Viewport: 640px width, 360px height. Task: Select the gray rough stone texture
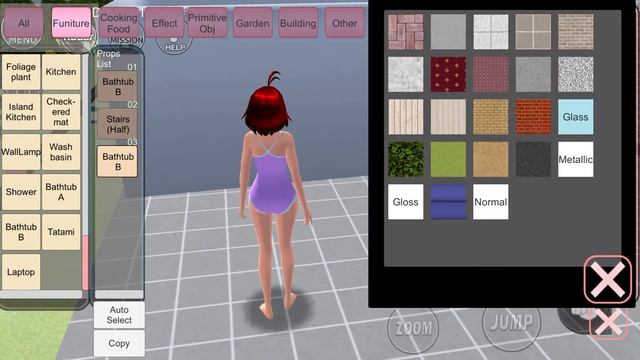(533, 74)
